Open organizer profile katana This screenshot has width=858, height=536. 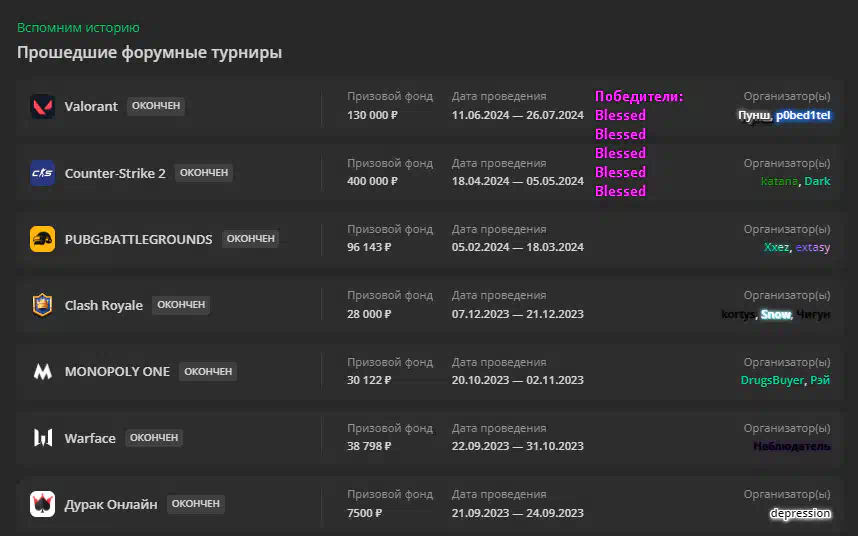point(779,181)
